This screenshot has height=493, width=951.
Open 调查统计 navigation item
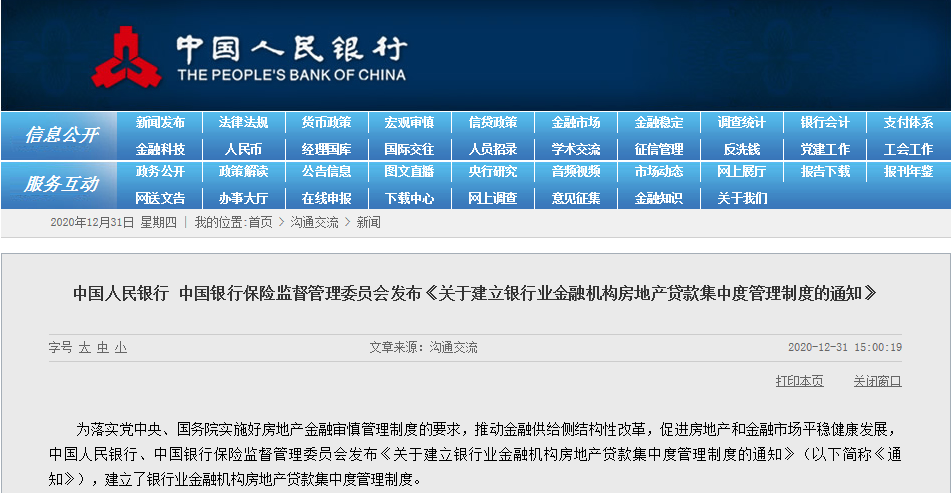(x=742, y=122)
